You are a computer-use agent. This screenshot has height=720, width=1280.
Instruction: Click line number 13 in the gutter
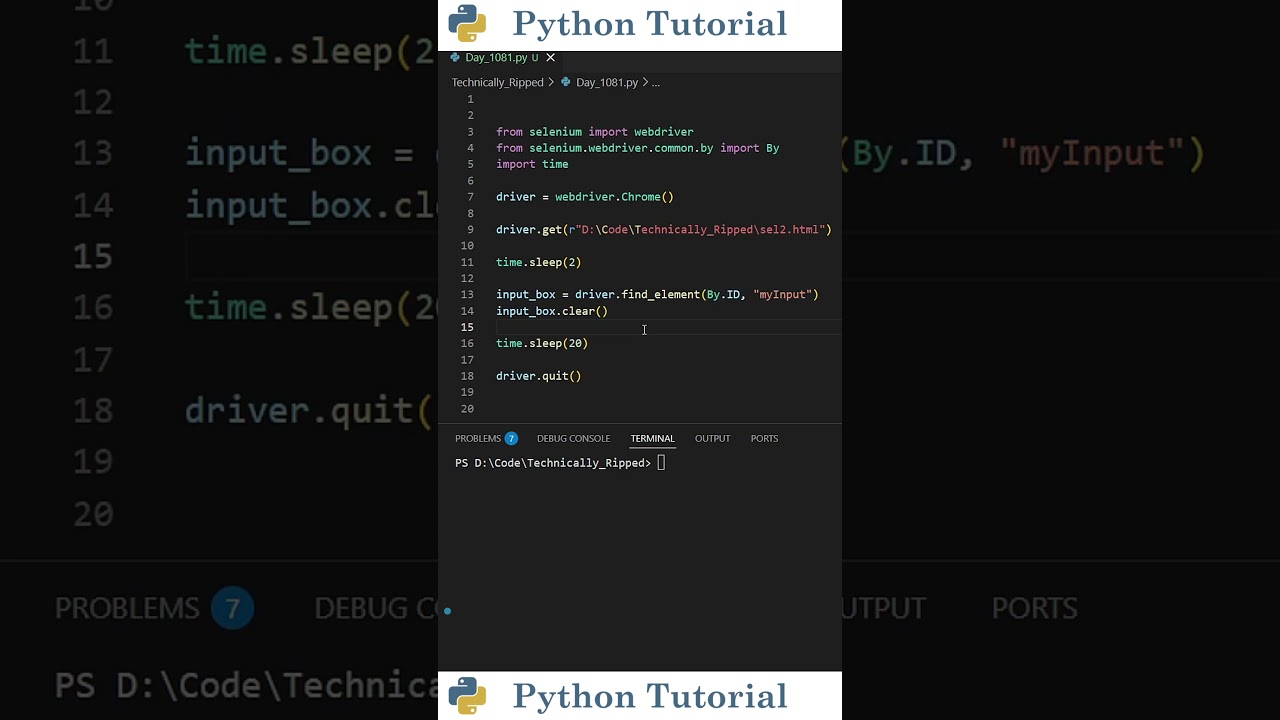467,295
